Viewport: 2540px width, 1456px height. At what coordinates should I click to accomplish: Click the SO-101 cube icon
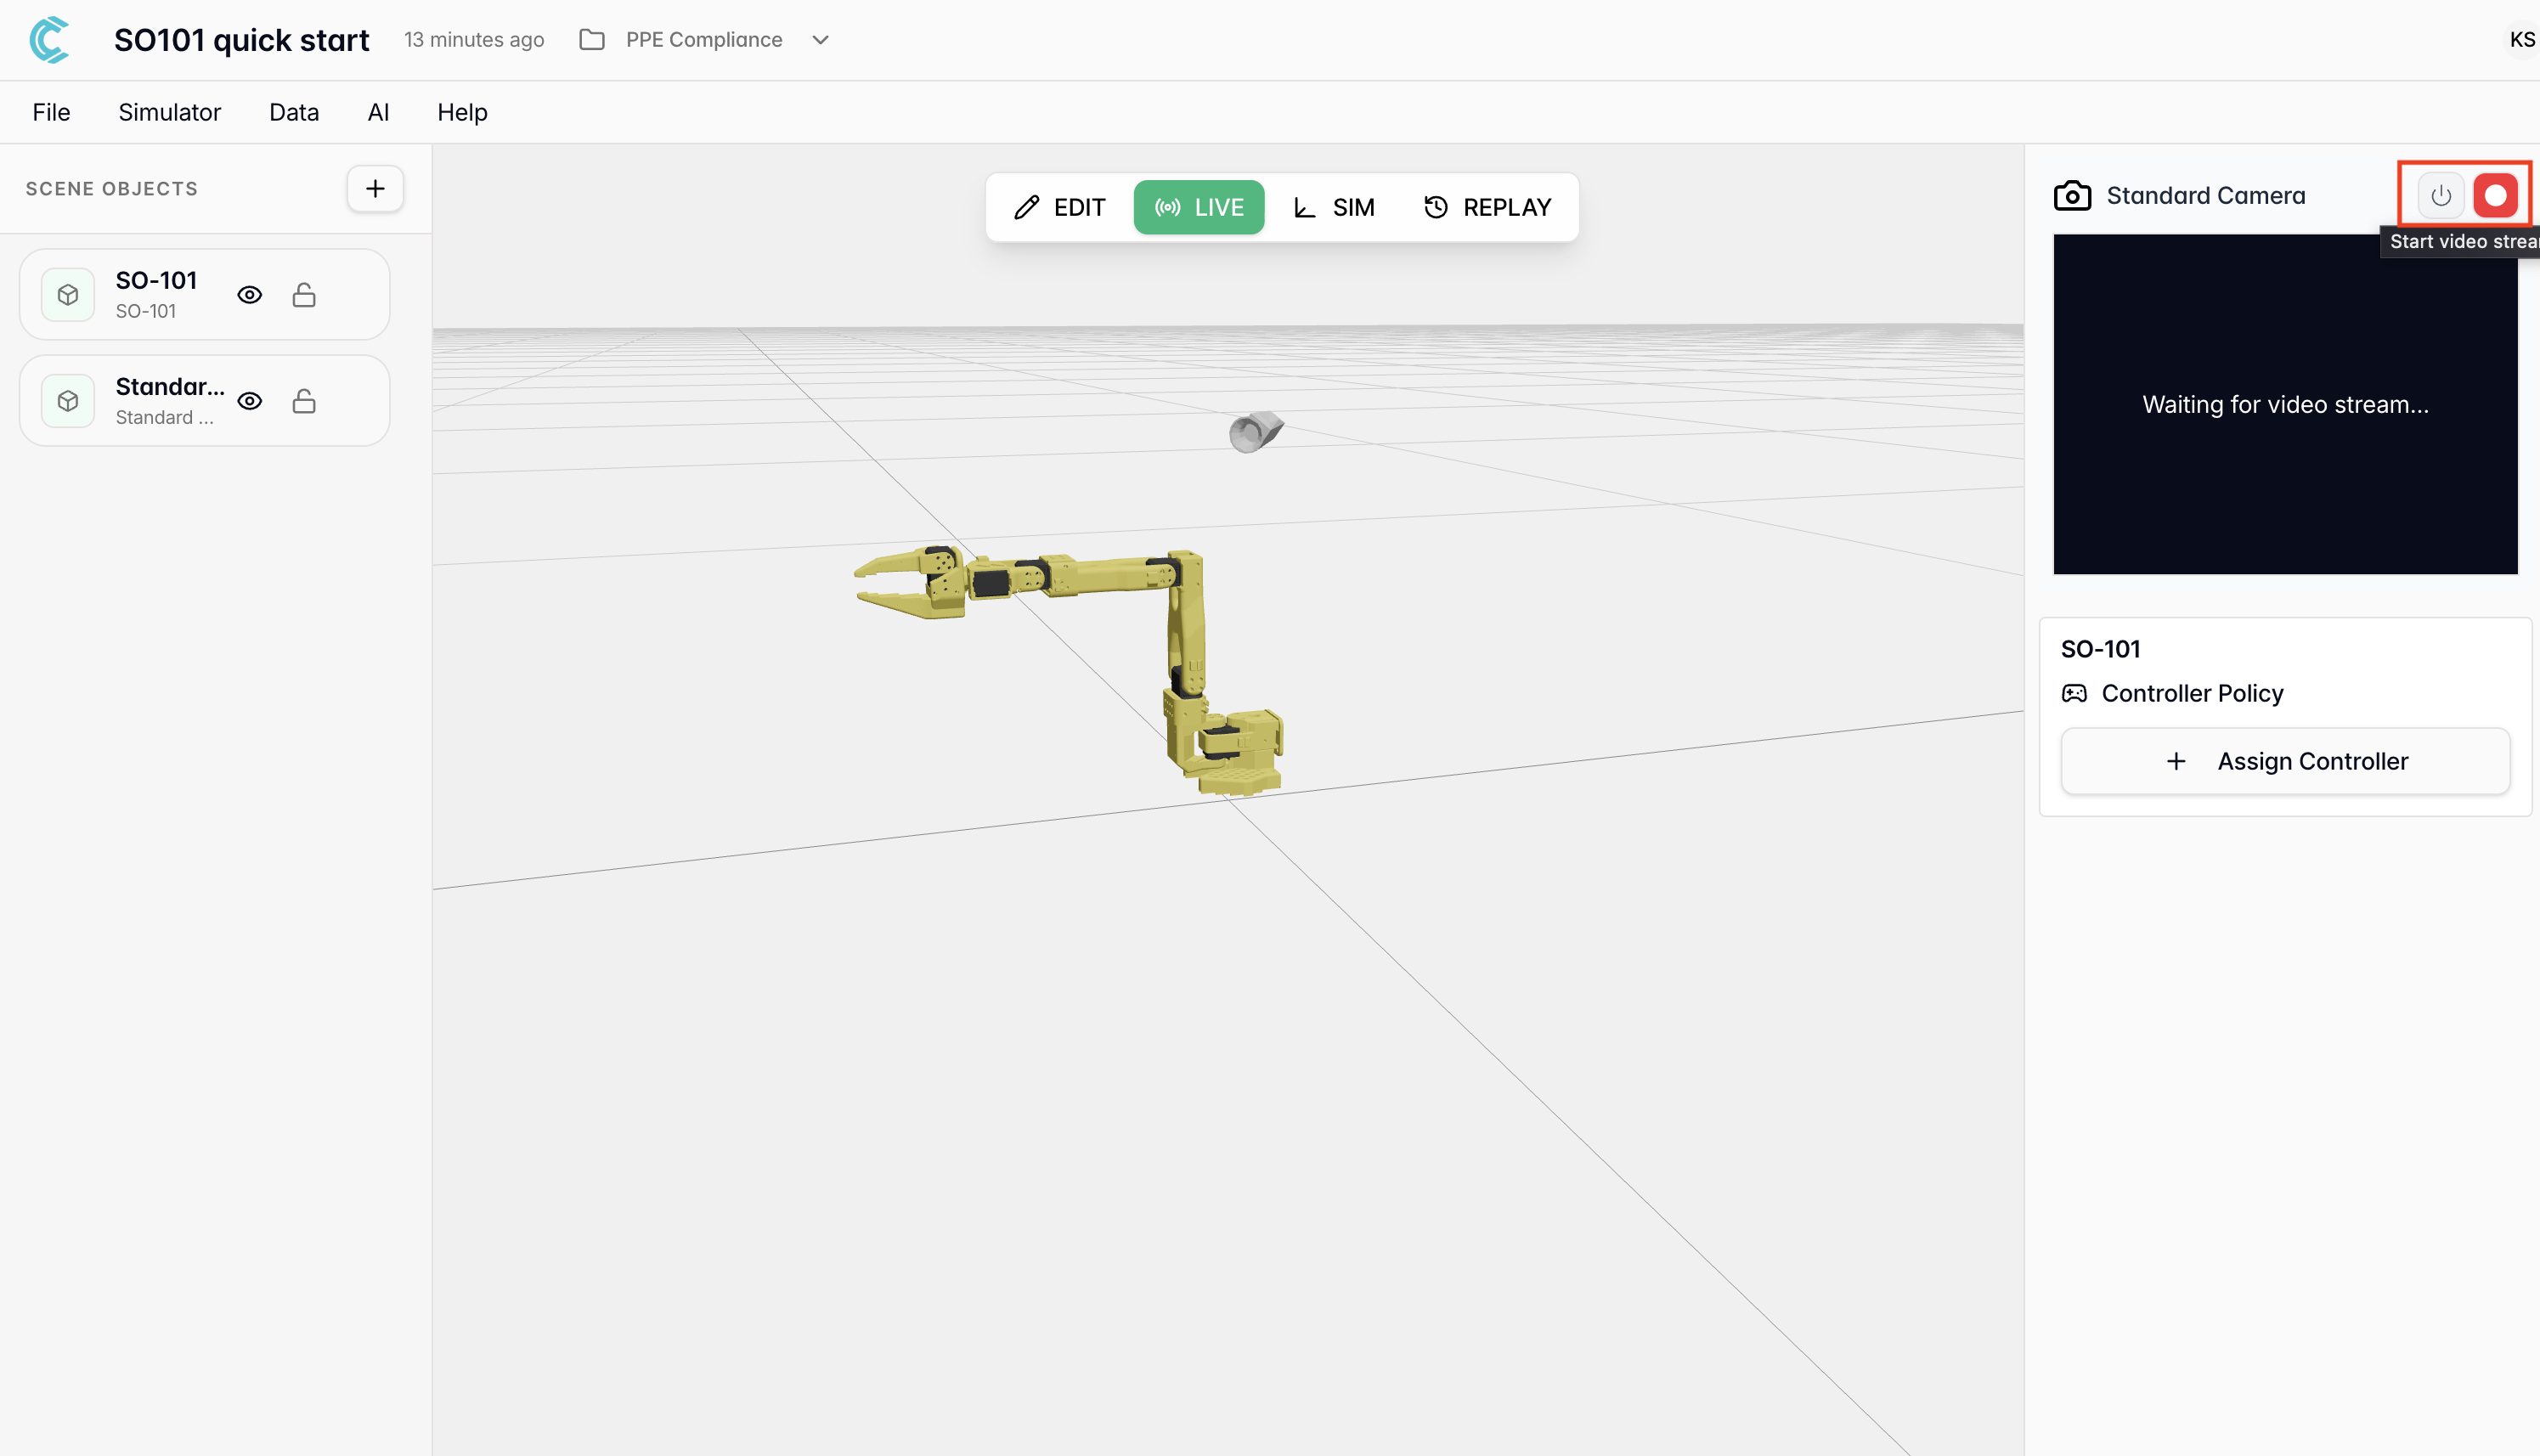coord(68,295)
